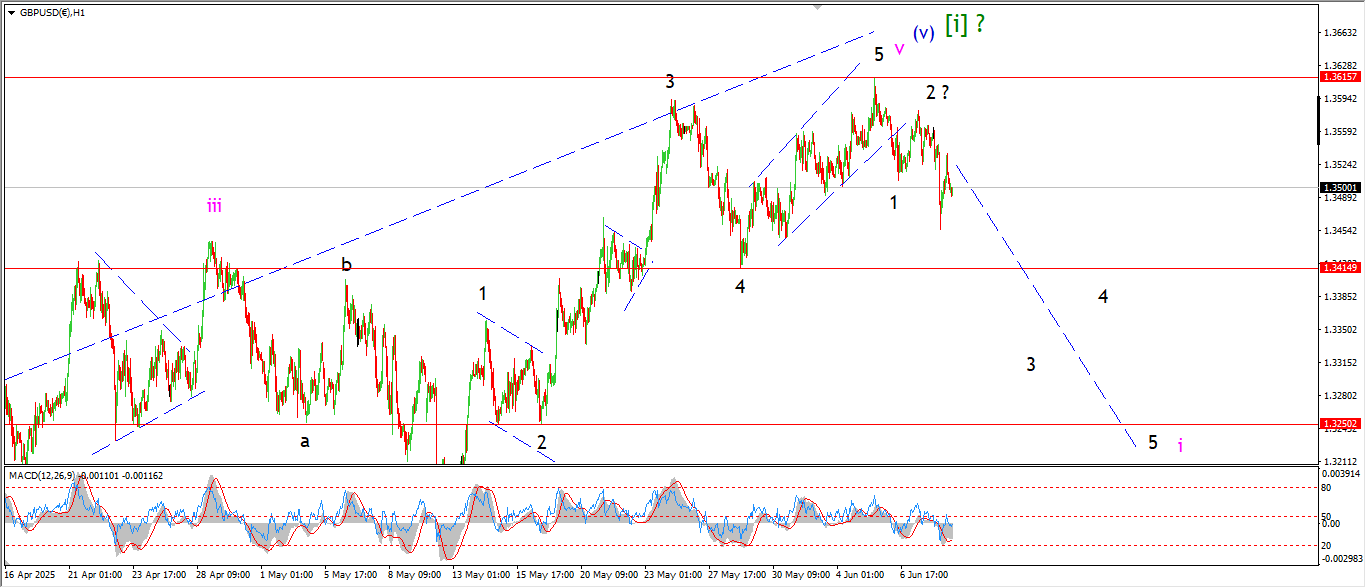Click the MACD scale value 80
This screenshot has height=588, width=1366.
click(x=1327, y=488)
